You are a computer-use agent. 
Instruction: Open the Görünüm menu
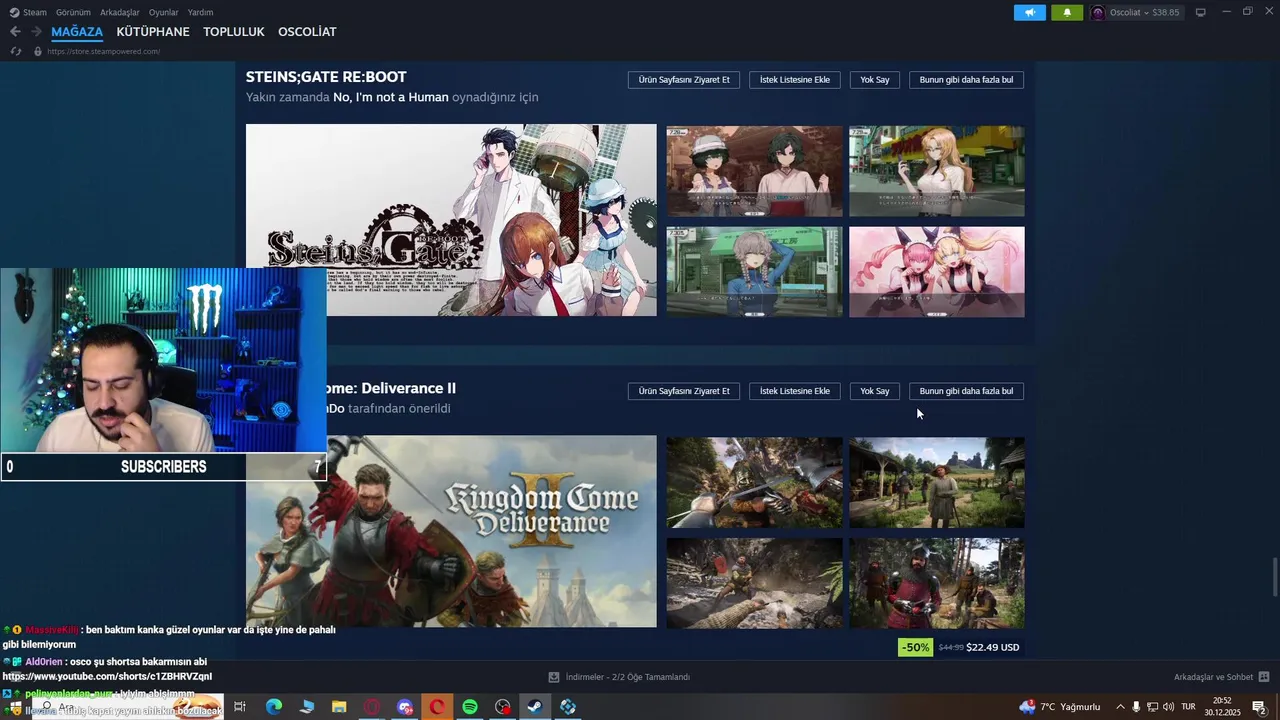click(73, 12)
